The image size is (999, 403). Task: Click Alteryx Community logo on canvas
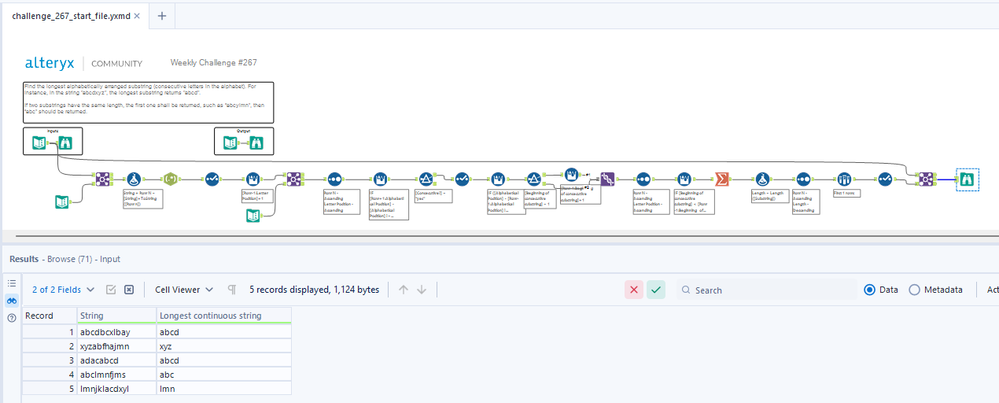tap(83, 63)
